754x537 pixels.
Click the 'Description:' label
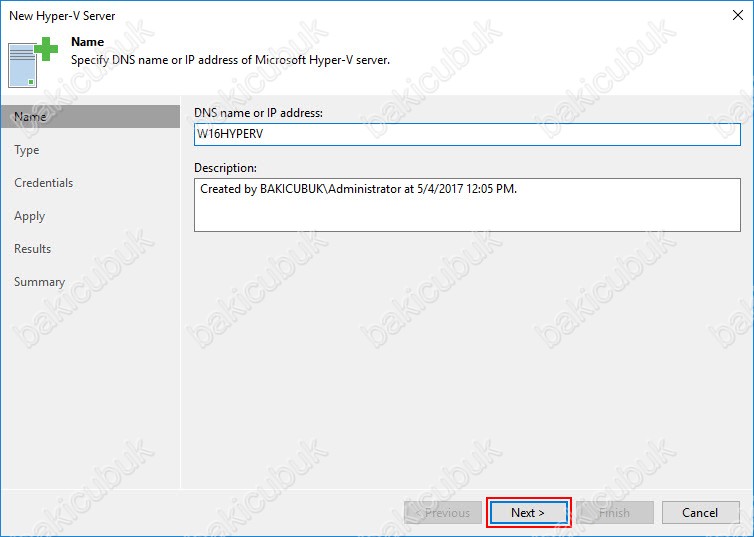pyautogui.click(x=226, y=168)
